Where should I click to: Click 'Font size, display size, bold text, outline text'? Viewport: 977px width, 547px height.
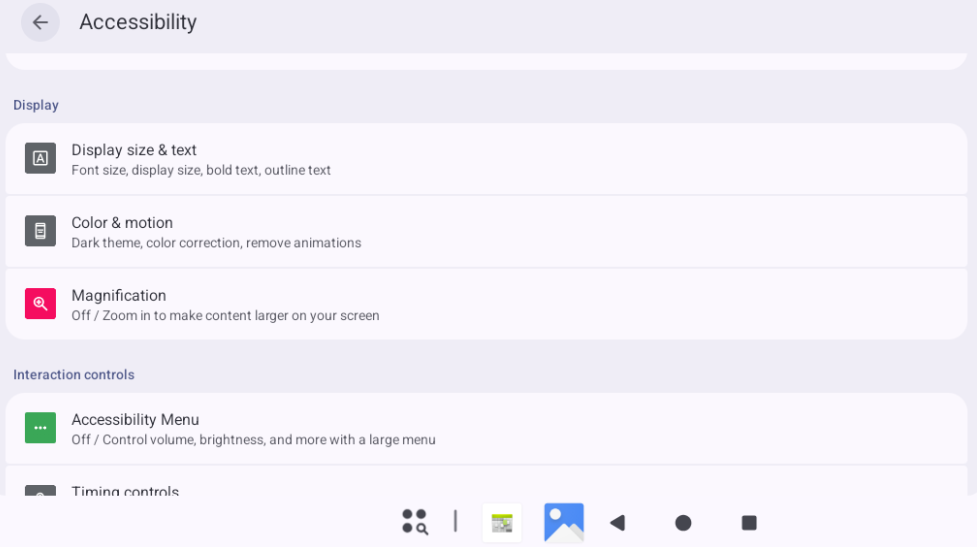[201, 170]
